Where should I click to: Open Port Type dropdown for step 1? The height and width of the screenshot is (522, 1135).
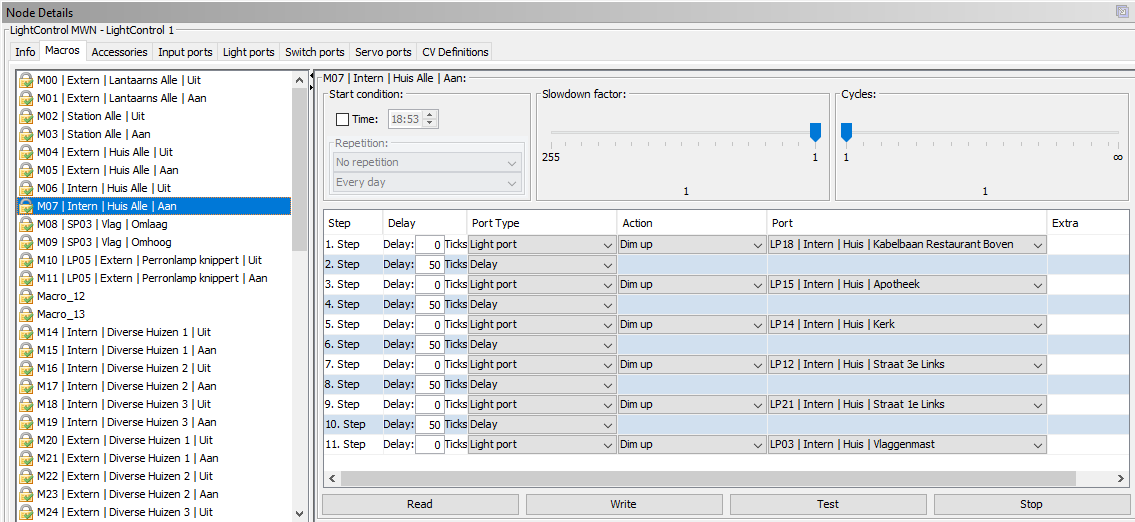tap(542, 245)
